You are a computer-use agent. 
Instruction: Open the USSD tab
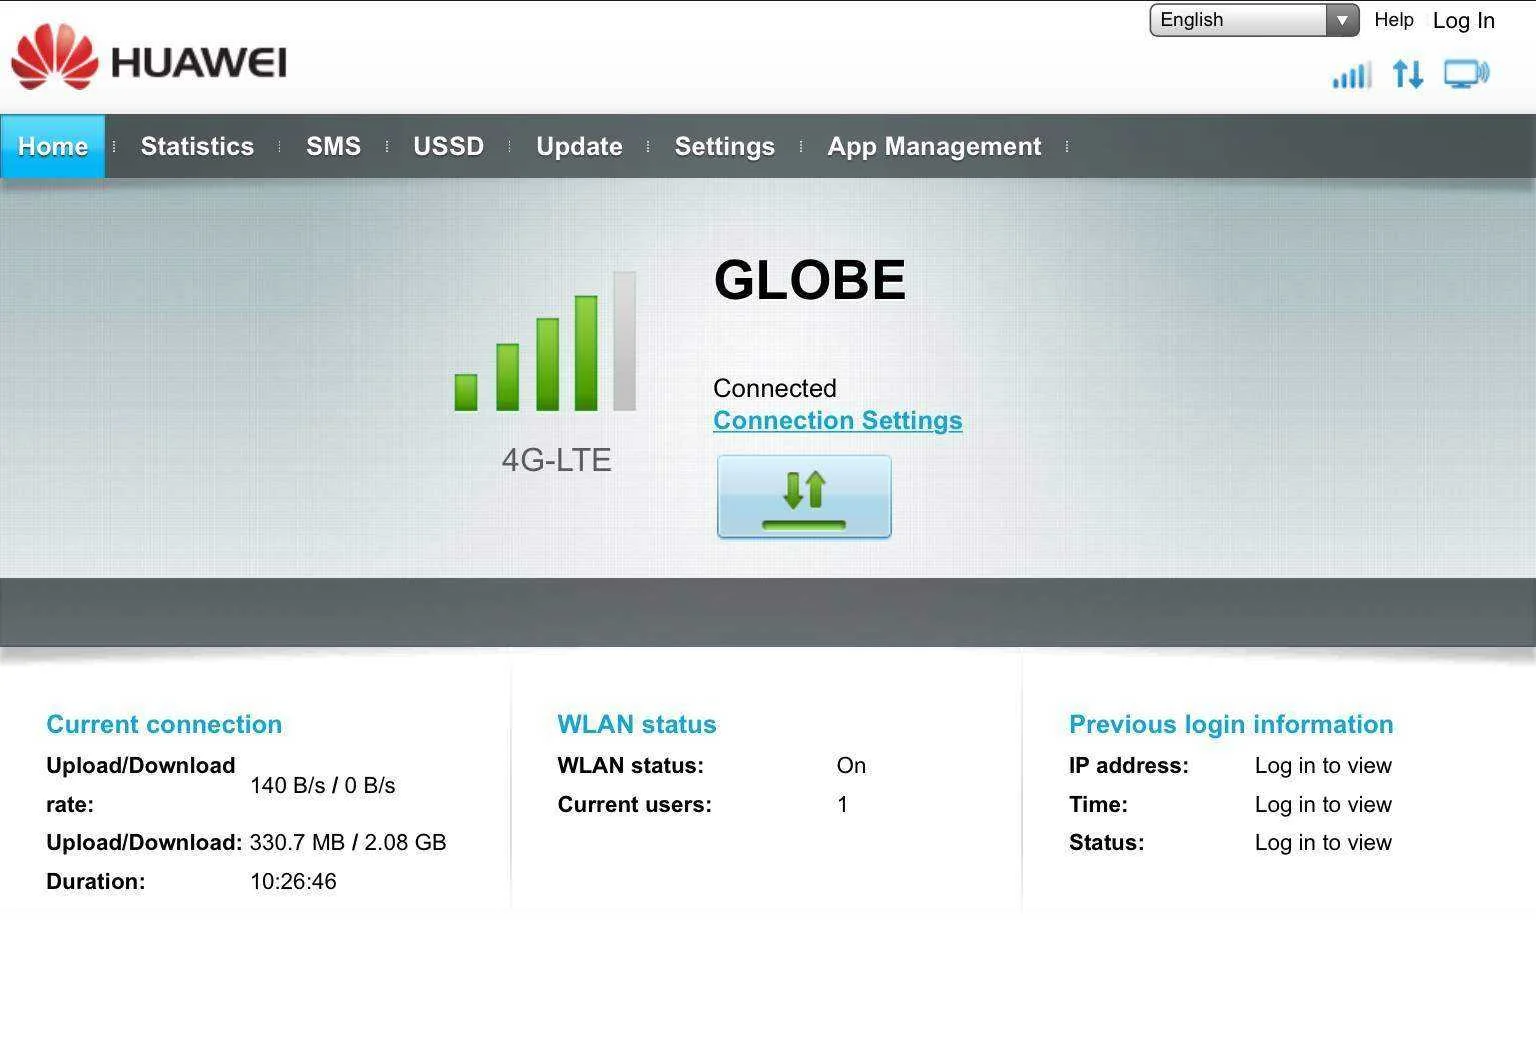click(448, 146)
